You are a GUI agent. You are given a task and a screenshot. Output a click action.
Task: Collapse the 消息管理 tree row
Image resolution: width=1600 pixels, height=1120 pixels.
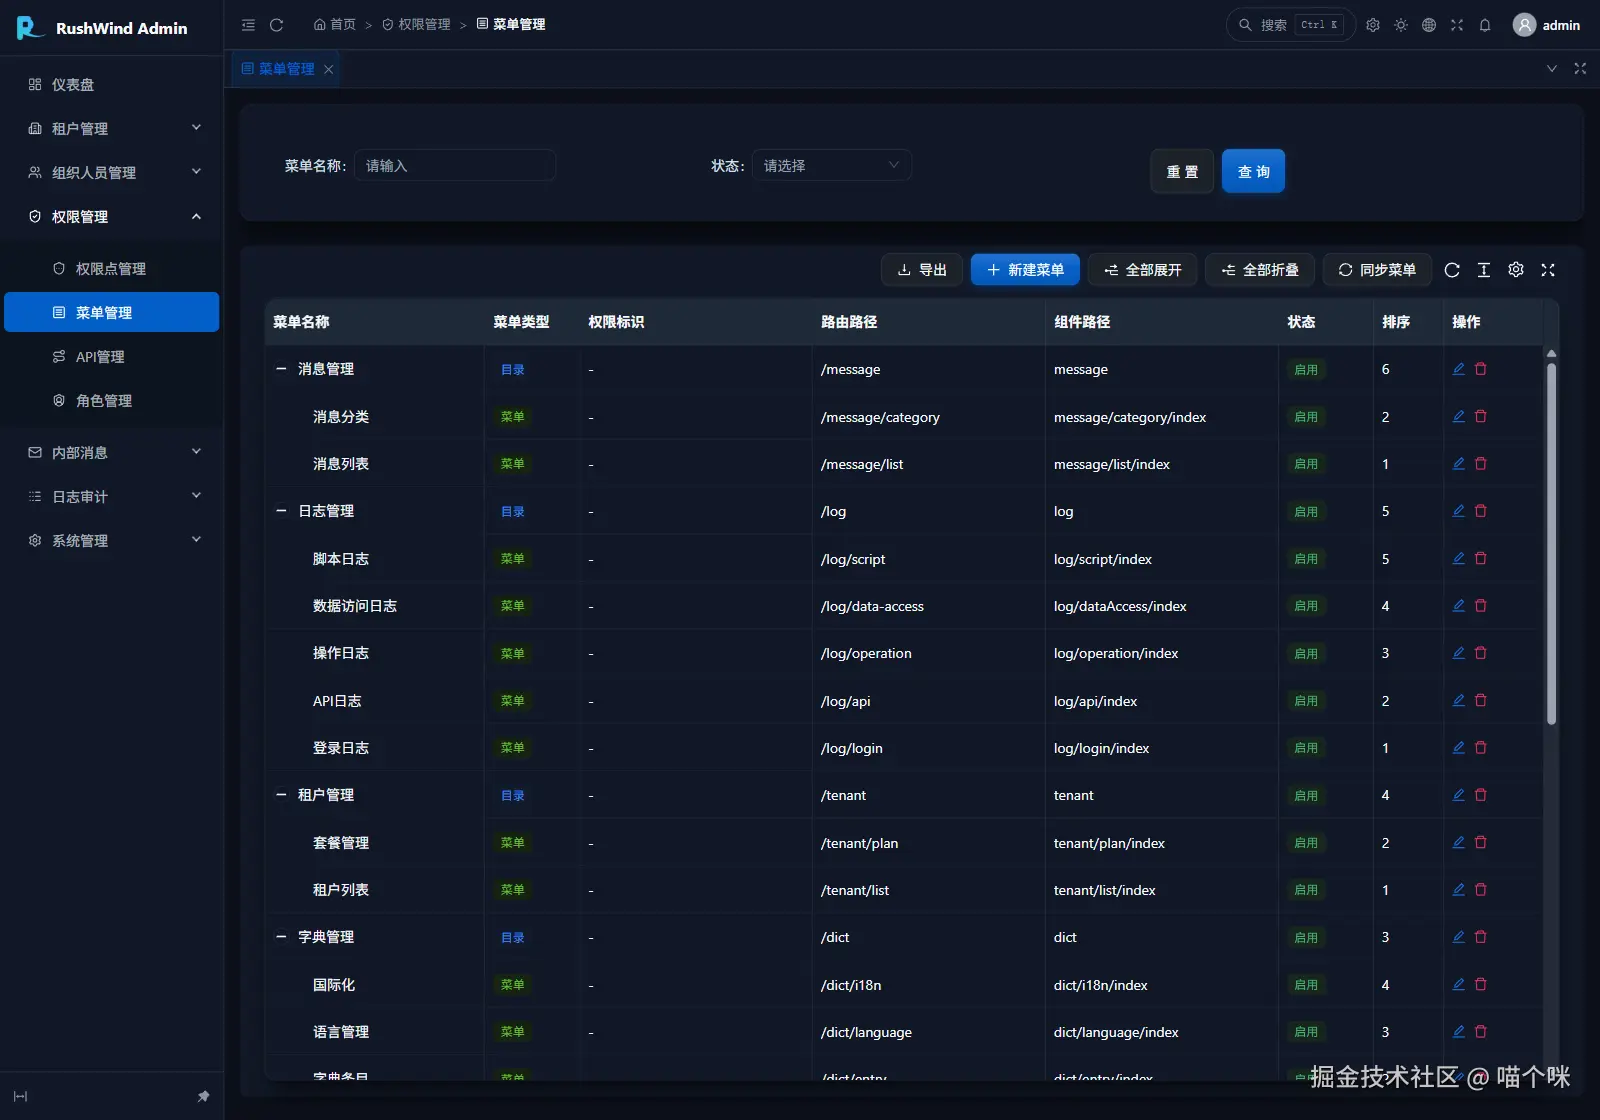[281, 369]
